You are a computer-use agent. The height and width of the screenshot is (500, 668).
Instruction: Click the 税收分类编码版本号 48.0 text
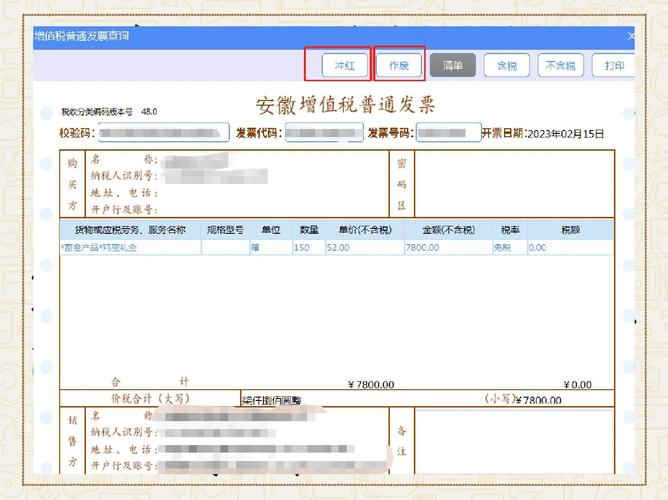(x=109, y=112)
